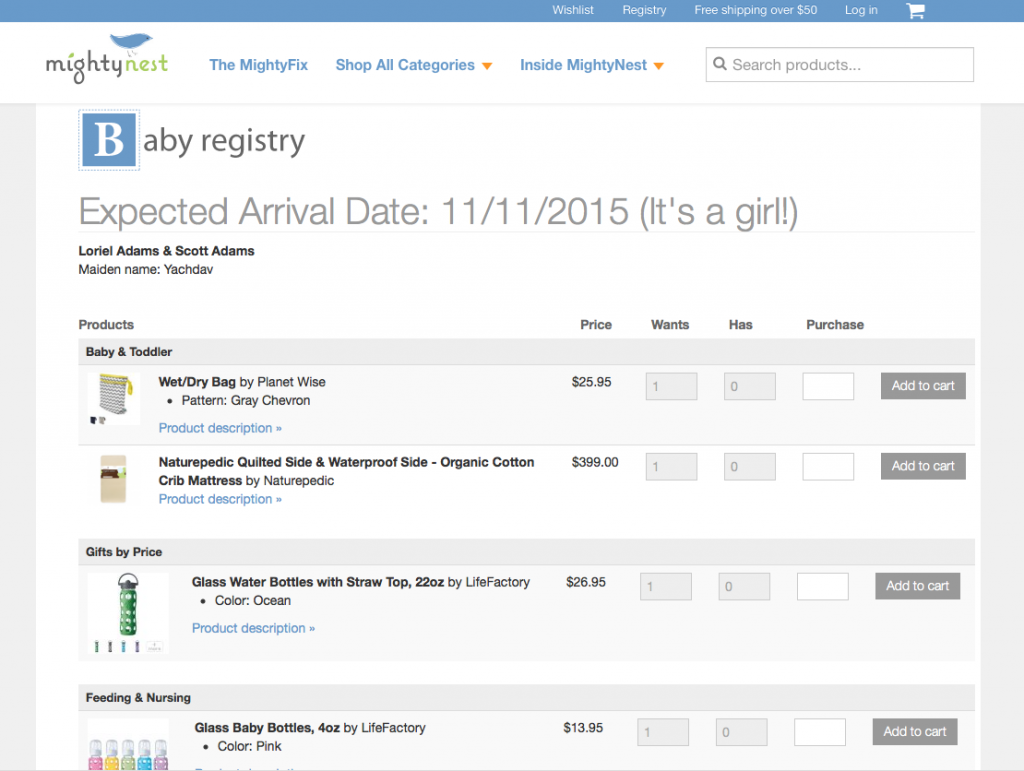Open Registry in top bar
The image size is (1024, 771).
(644, 10)
